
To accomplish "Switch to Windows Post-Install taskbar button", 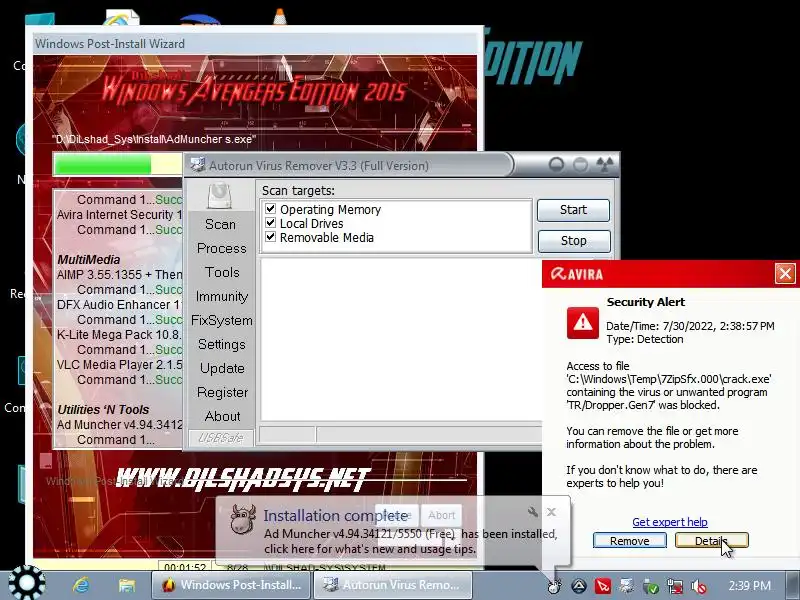I will click(231, 585).
